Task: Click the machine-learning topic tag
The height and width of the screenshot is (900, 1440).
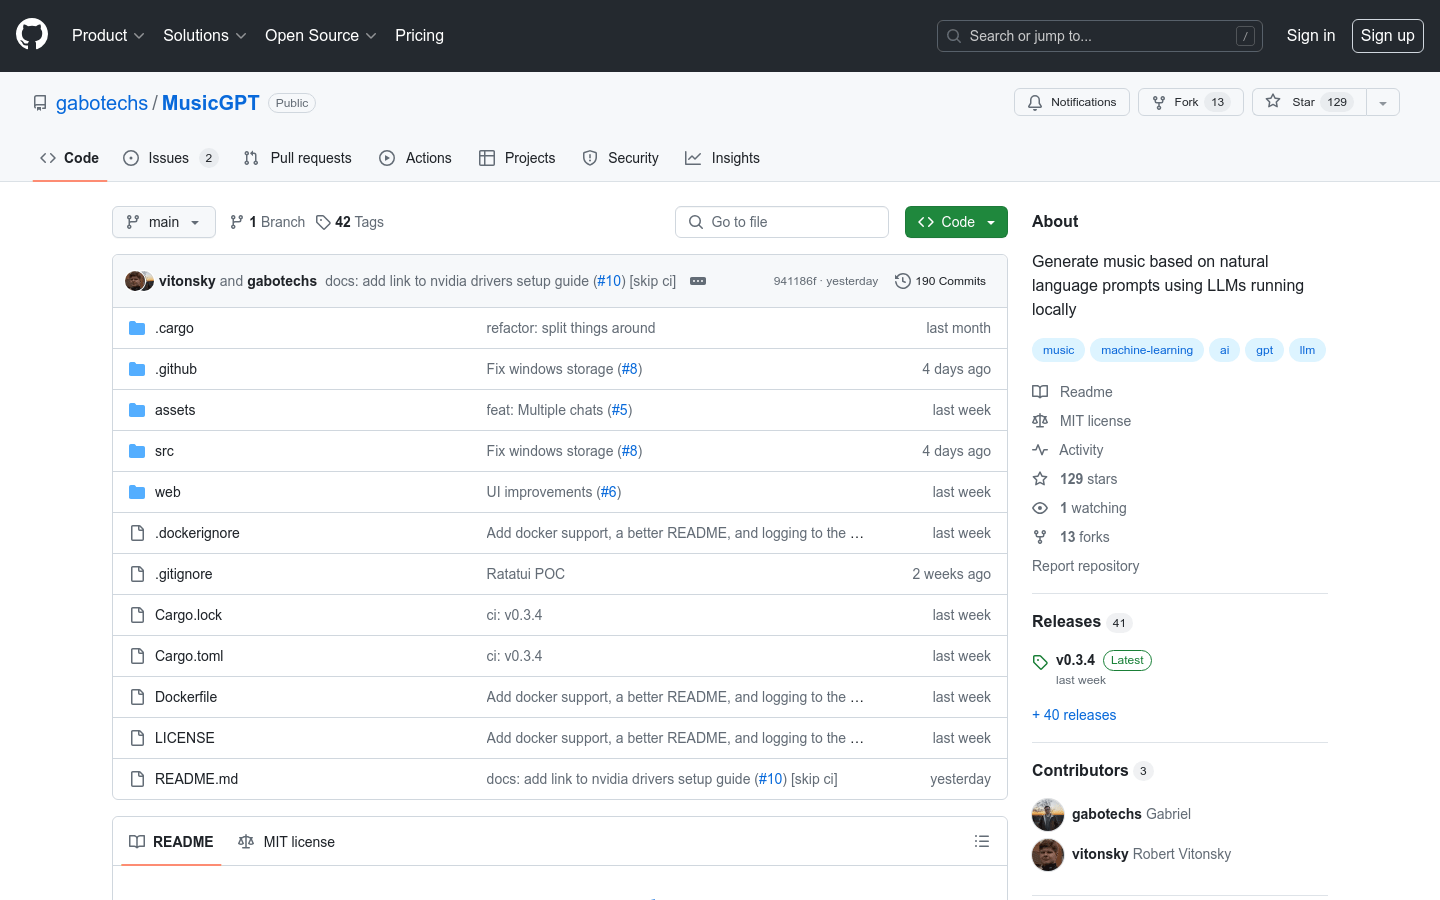Action: (1147, 350)
